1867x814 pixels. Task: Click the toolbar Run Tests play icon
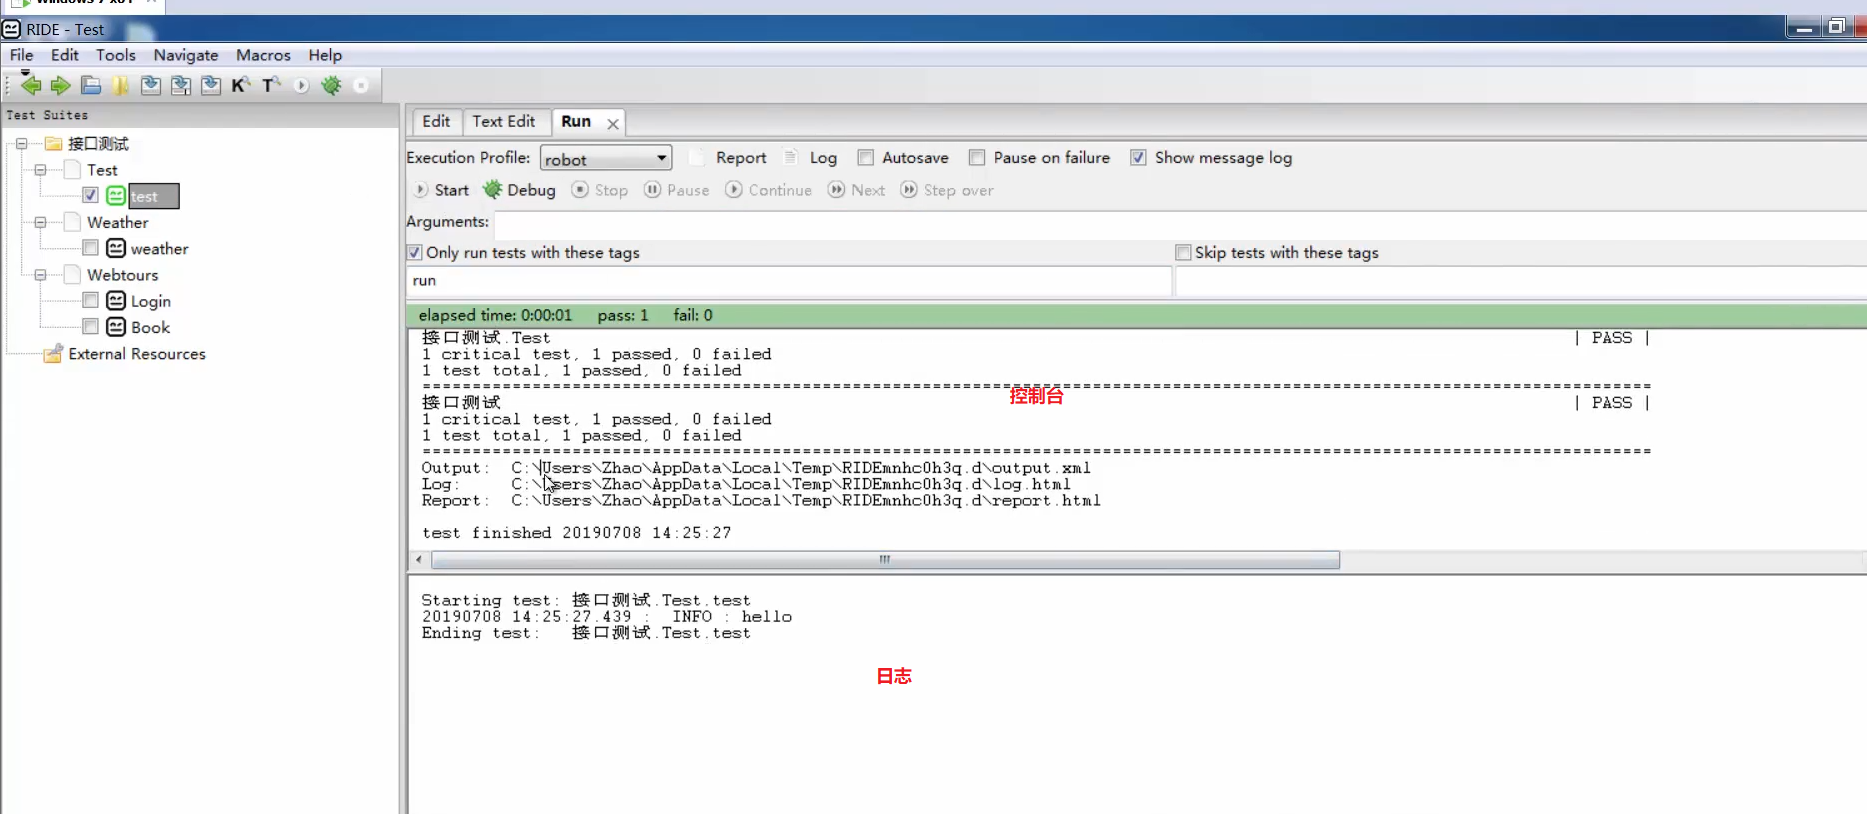click(301, 85)
